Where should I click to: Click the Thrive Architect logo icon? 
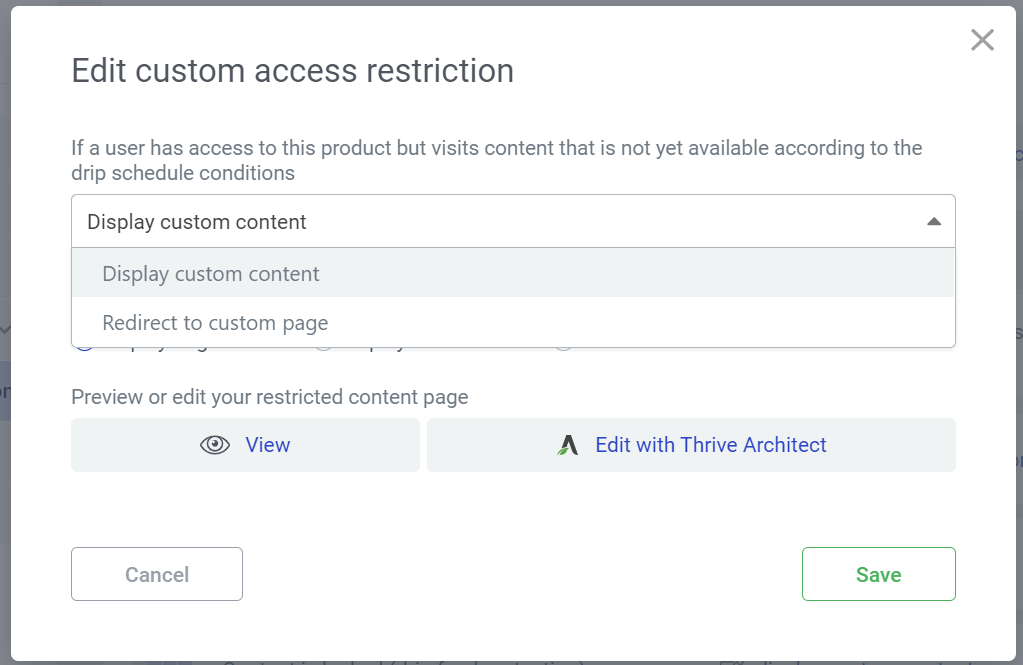(568, 445)
